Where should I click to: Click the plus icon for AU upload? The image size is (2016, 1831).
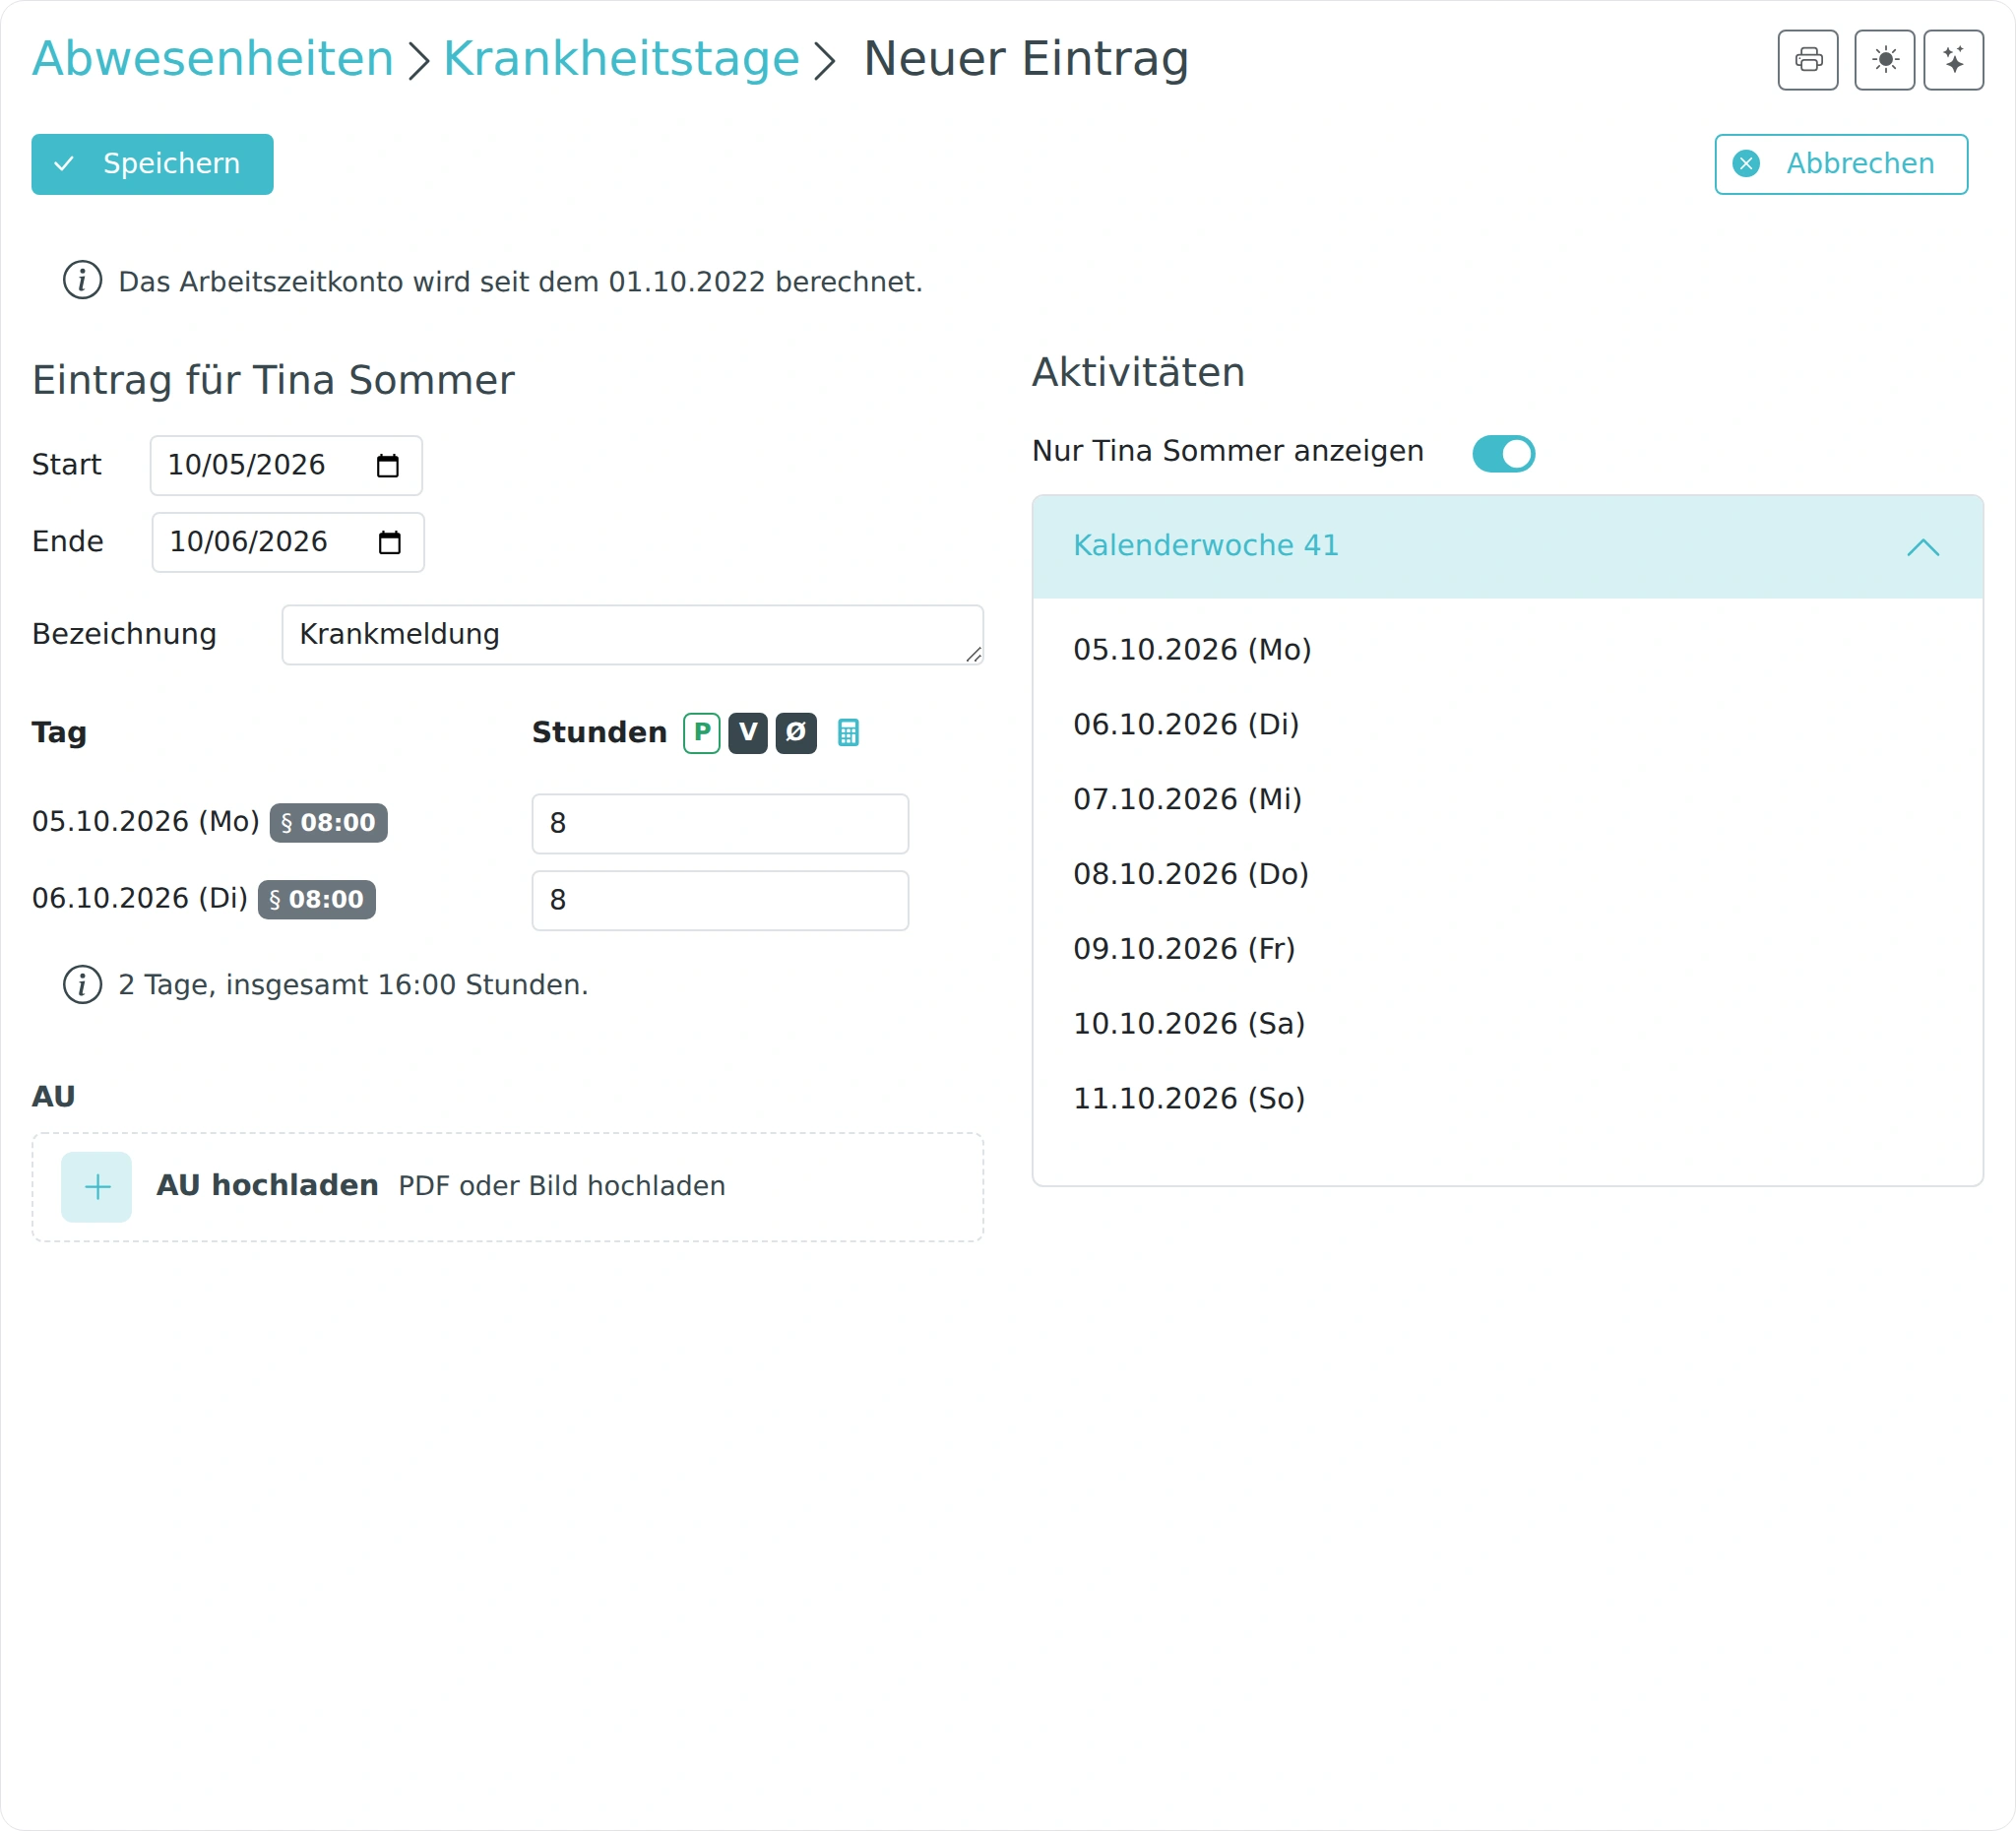[x=97, y=1187]
